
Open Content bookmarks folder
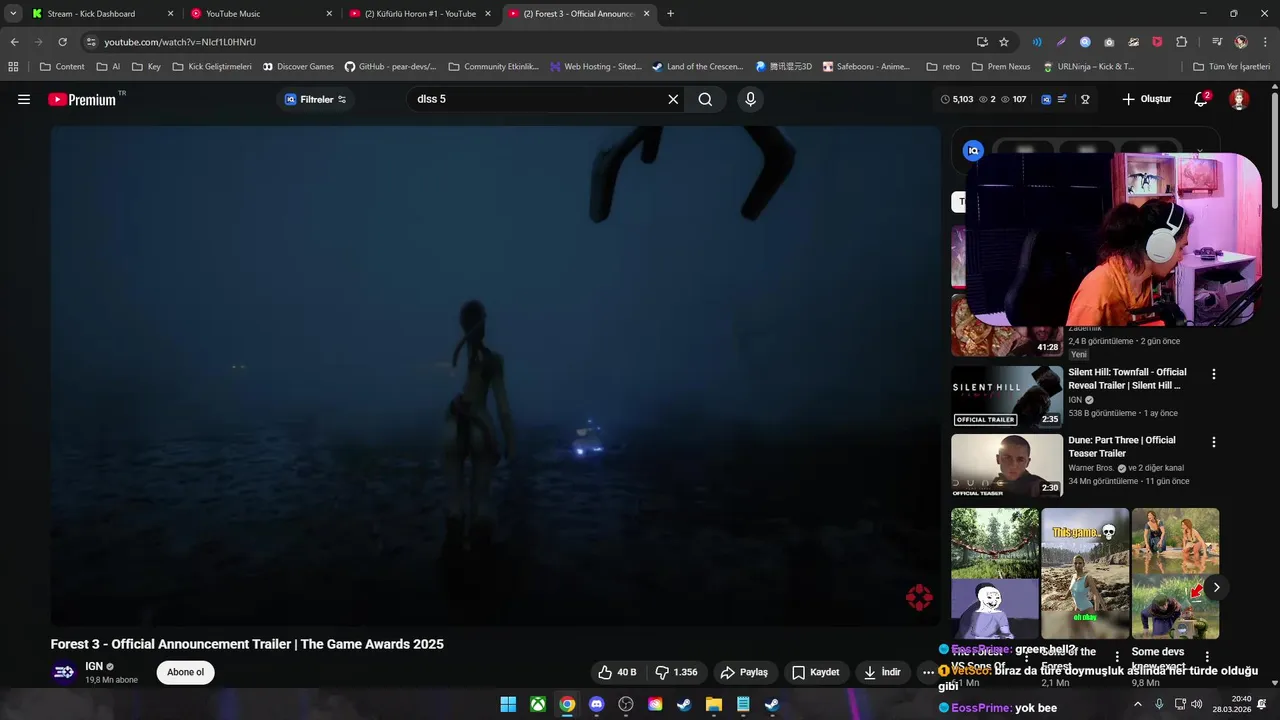(62, 66)
